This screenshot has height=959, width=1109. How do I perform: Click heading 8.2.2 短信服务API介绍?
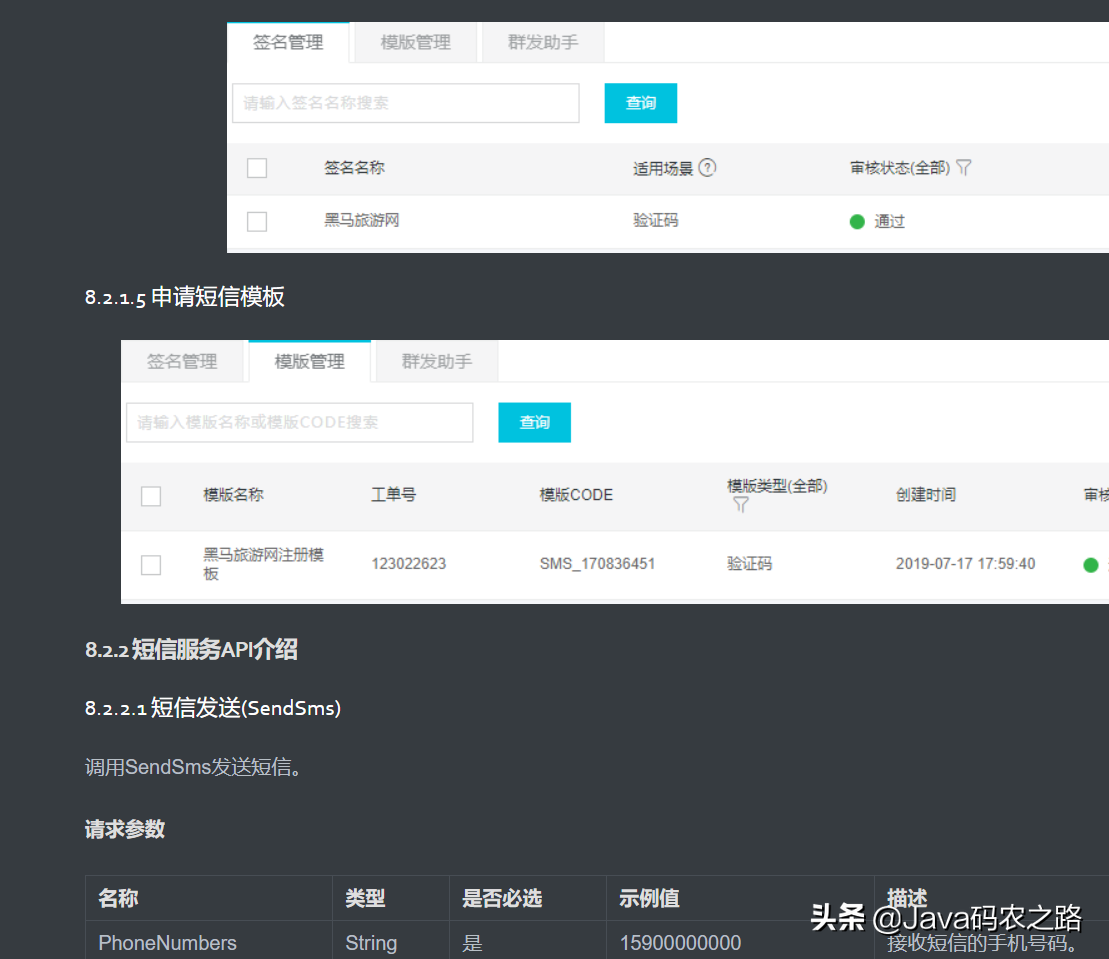191,649
